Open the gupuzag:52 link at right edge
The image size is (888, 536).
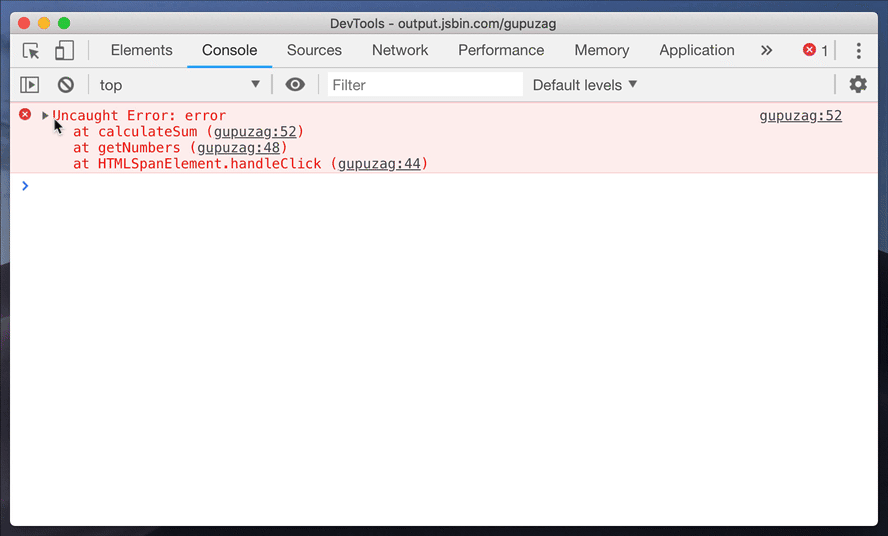[x=800, y=116]
